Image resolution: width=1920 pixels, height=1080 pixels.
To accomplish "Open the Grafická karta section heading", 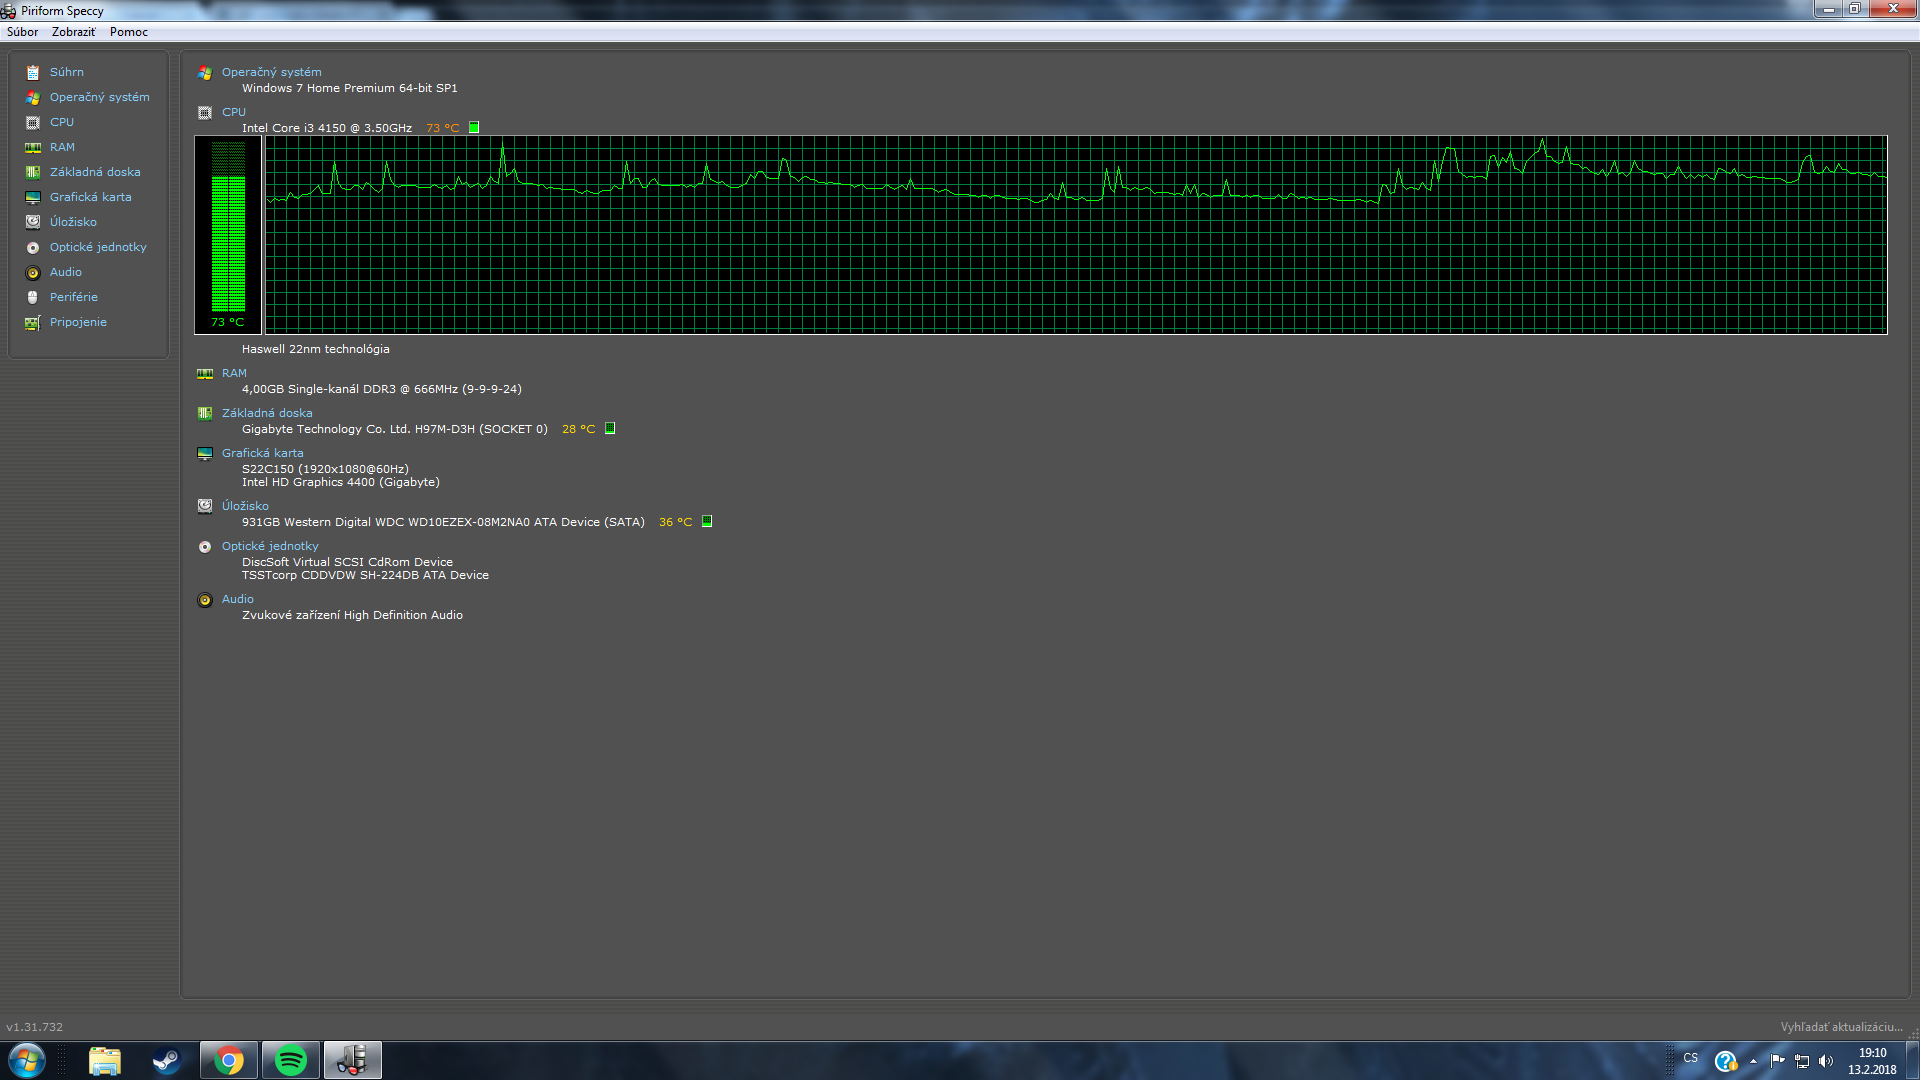I will (x=262, y=453).
